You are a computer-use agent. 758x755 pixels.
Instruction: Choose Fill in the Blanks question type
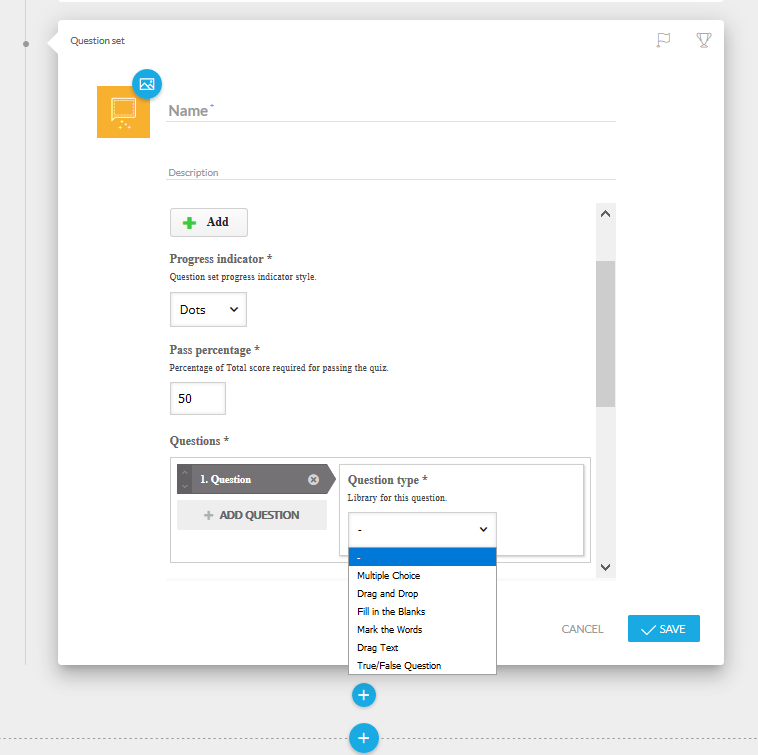pos(422,611)
